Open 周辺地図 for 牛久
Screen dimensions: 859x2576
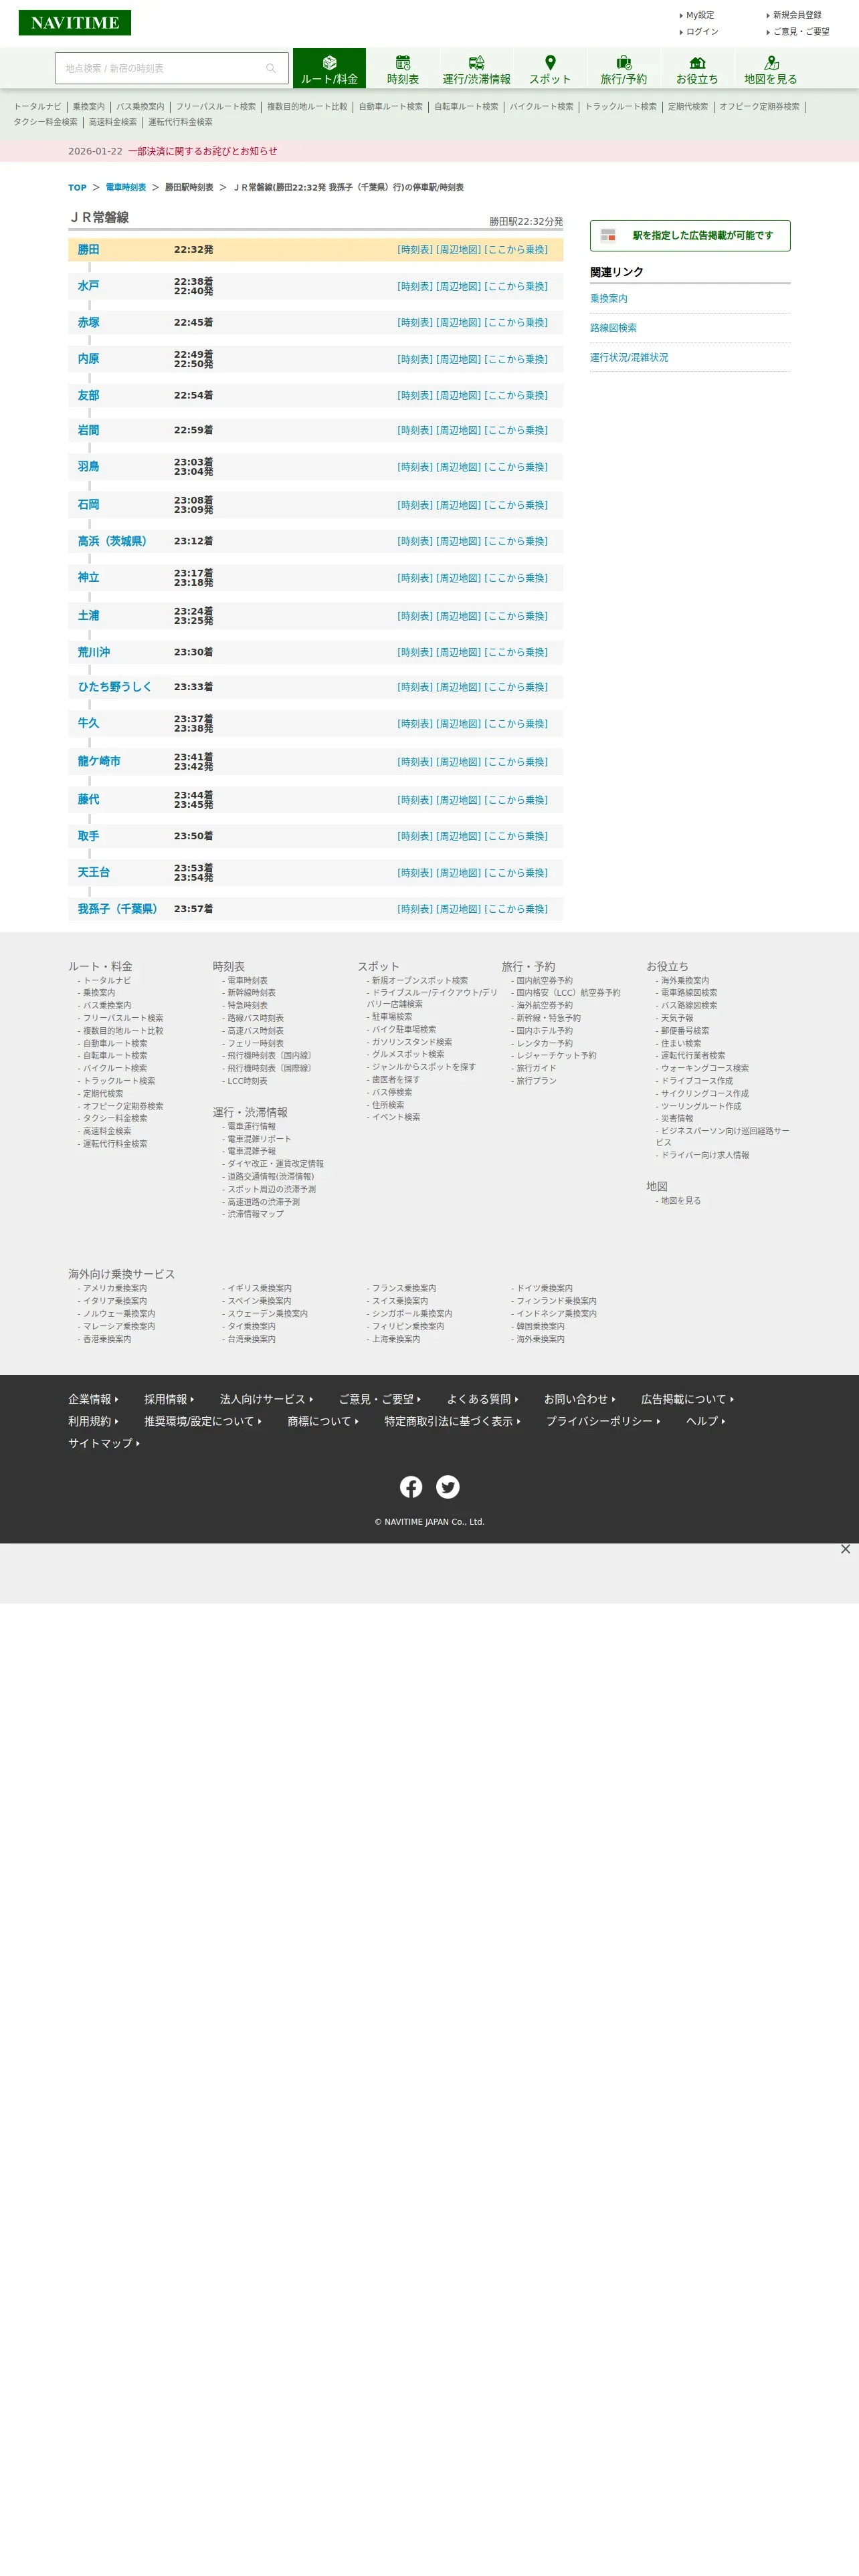(x=458, y=724)
